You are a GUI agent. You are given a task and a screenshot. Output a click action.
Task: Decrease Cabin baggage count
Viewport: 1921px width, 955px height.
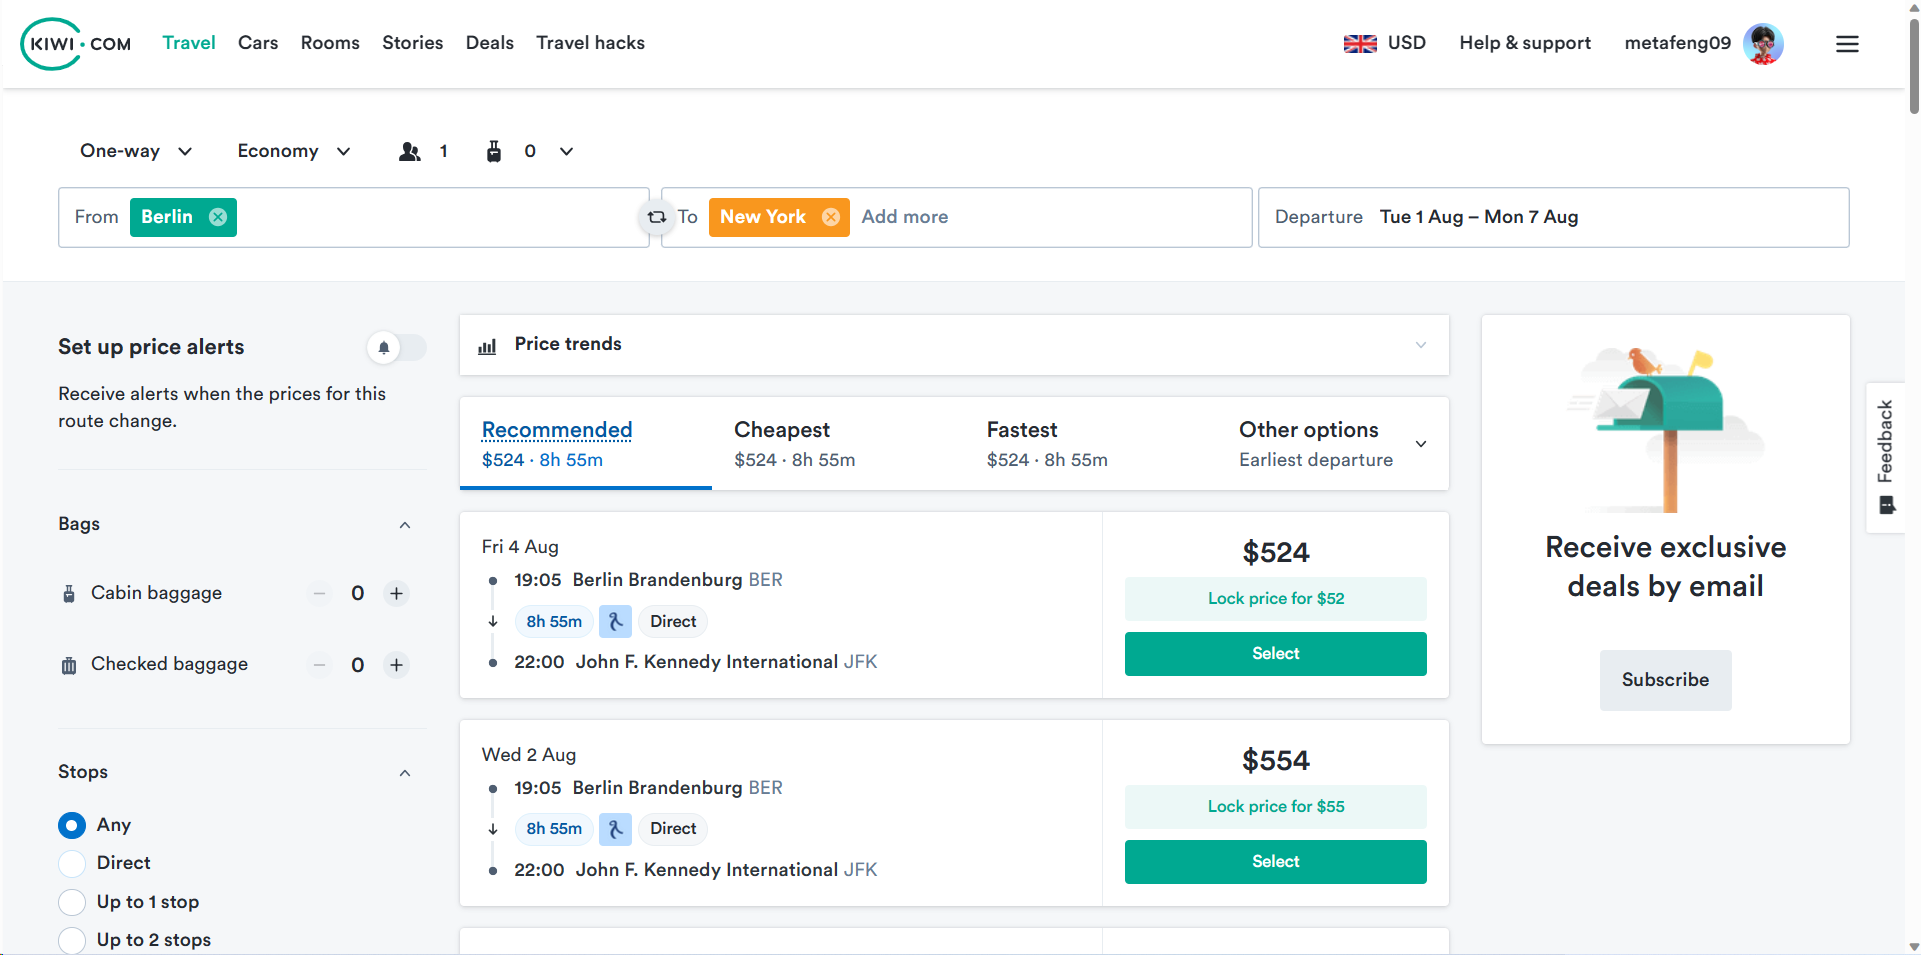pos(319,593)
